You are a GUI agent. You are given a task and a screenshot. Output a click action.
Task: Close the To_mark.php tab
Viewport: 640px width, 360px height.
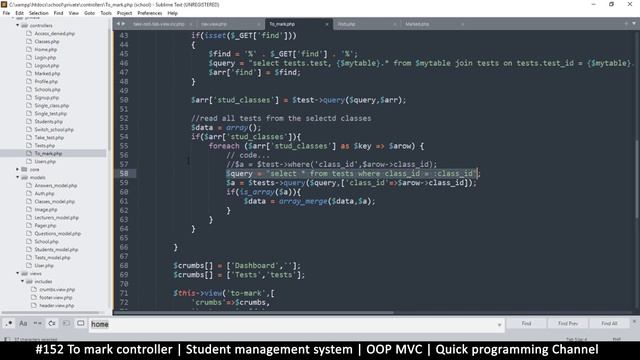[x=327, y=24]
